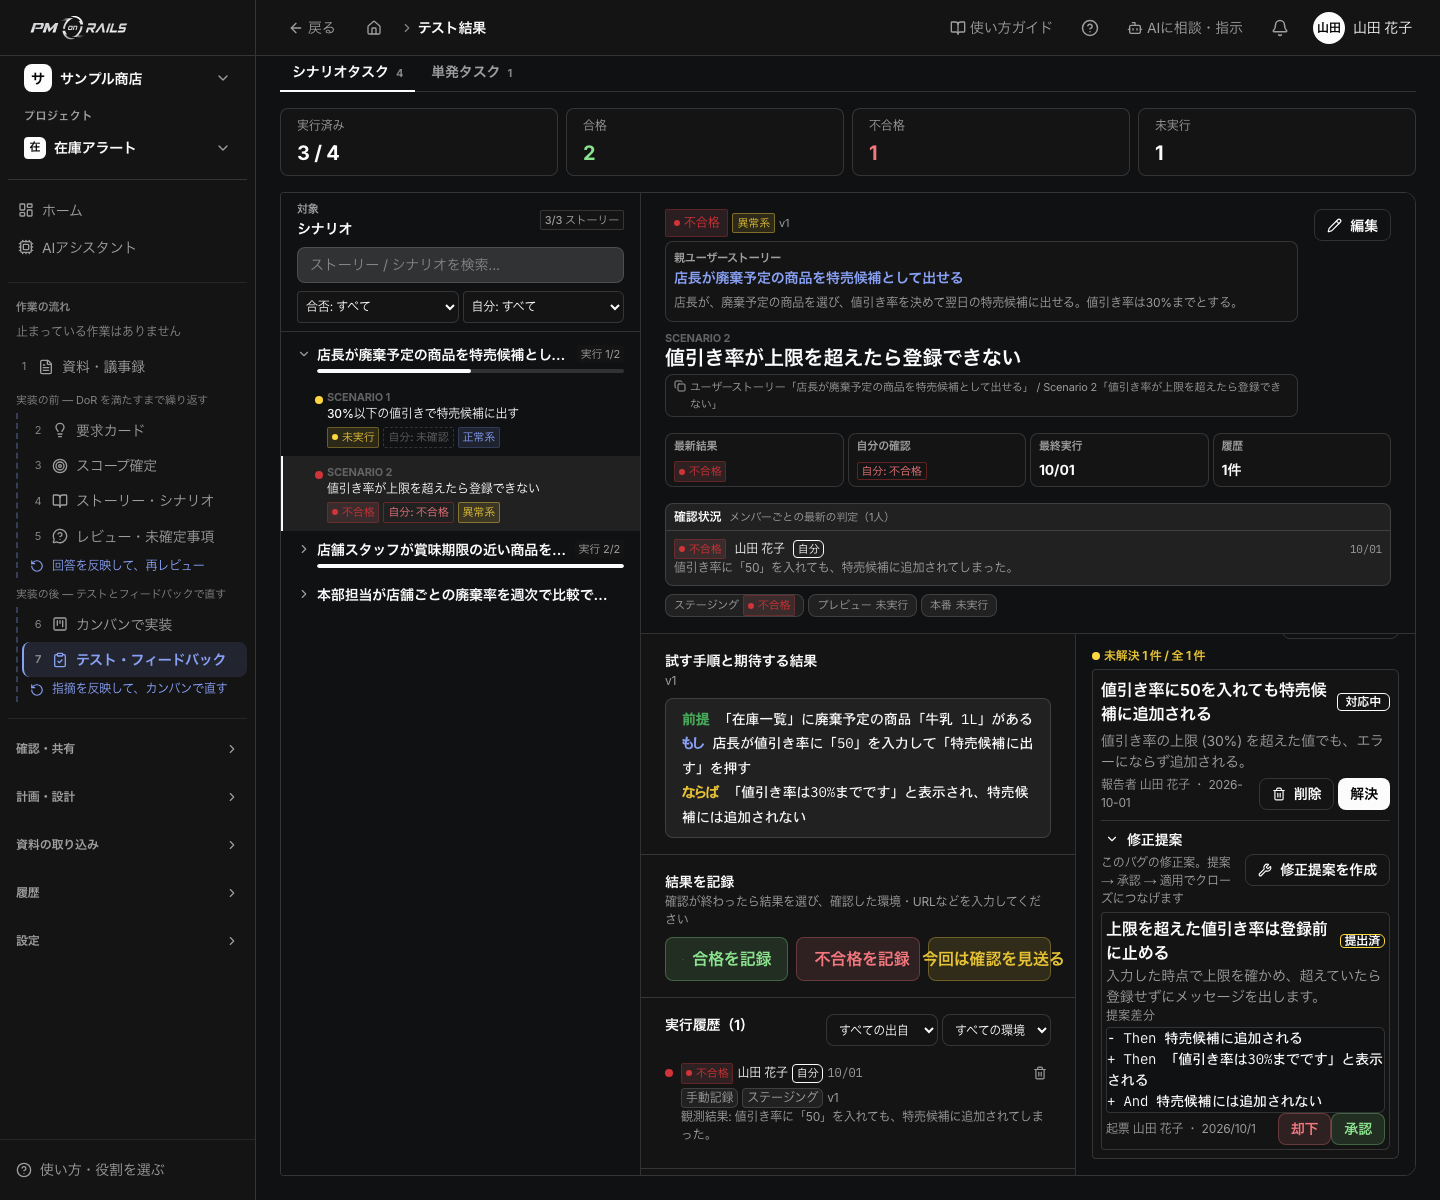The image size is (1440, 1200).
Task: Mark the bug resolved with 解決
Action: click(x=1364, y=794)
